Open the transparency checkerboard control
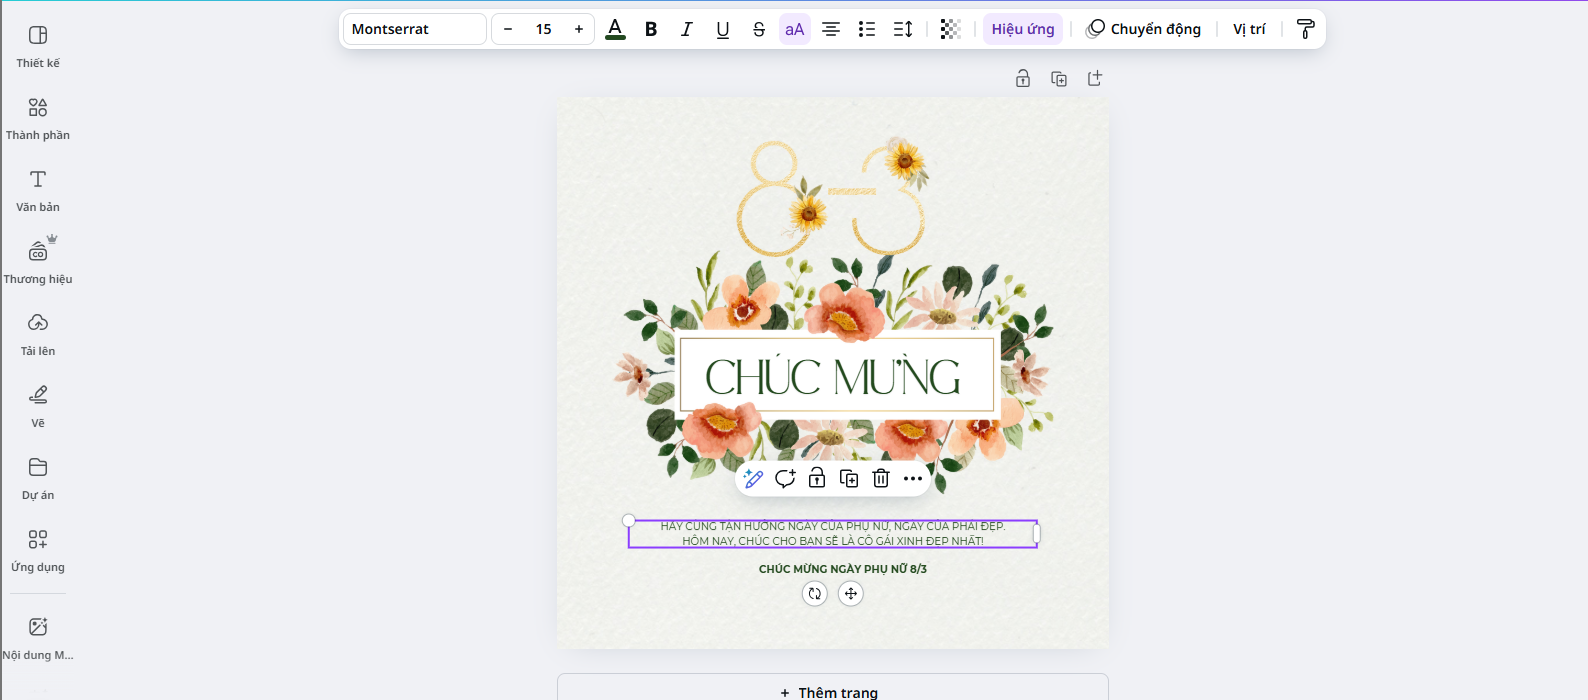 950,29
